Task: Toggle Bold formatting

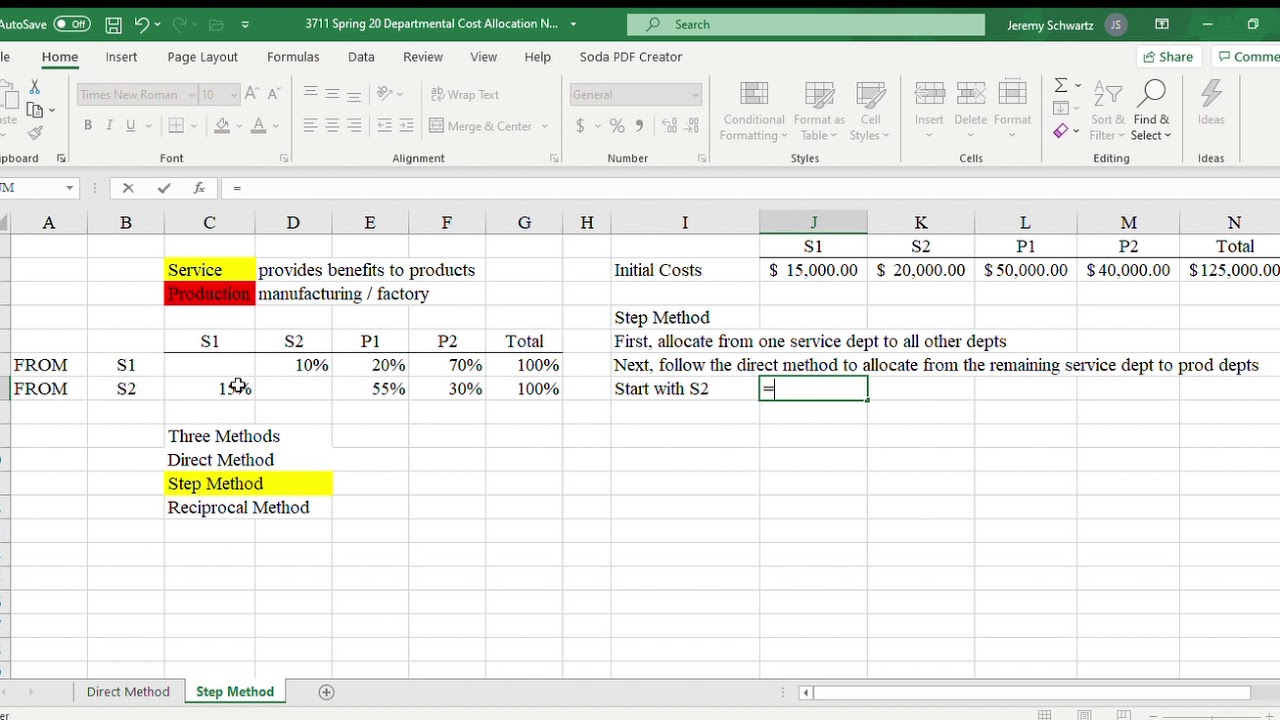Action: 88,126
